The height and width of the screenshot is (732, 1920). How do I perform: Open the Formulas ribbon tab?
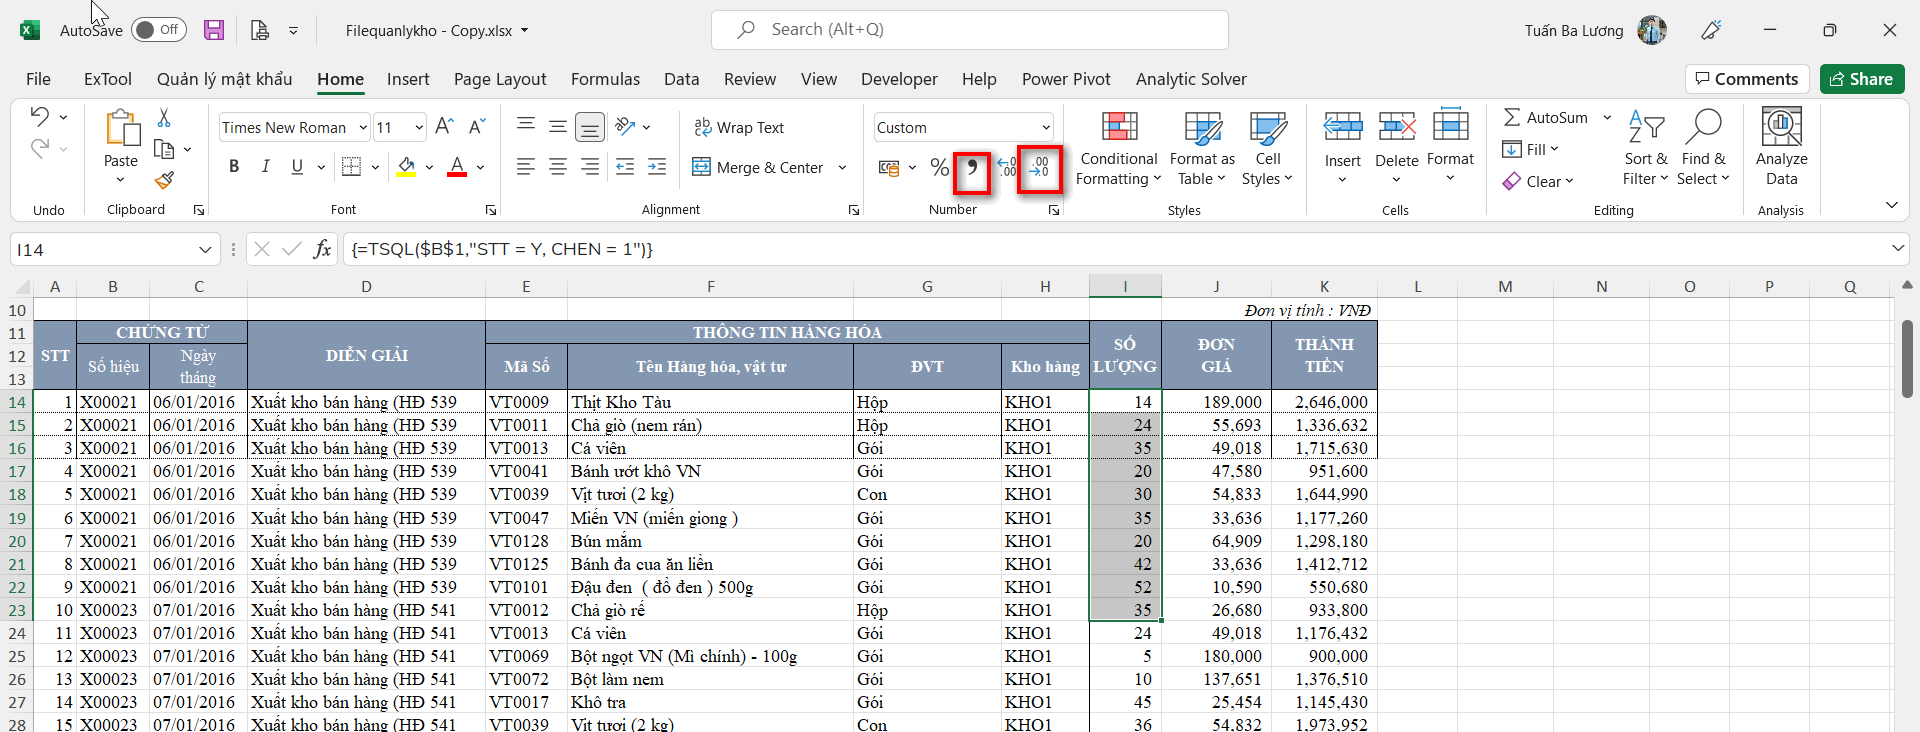[605, 79]
